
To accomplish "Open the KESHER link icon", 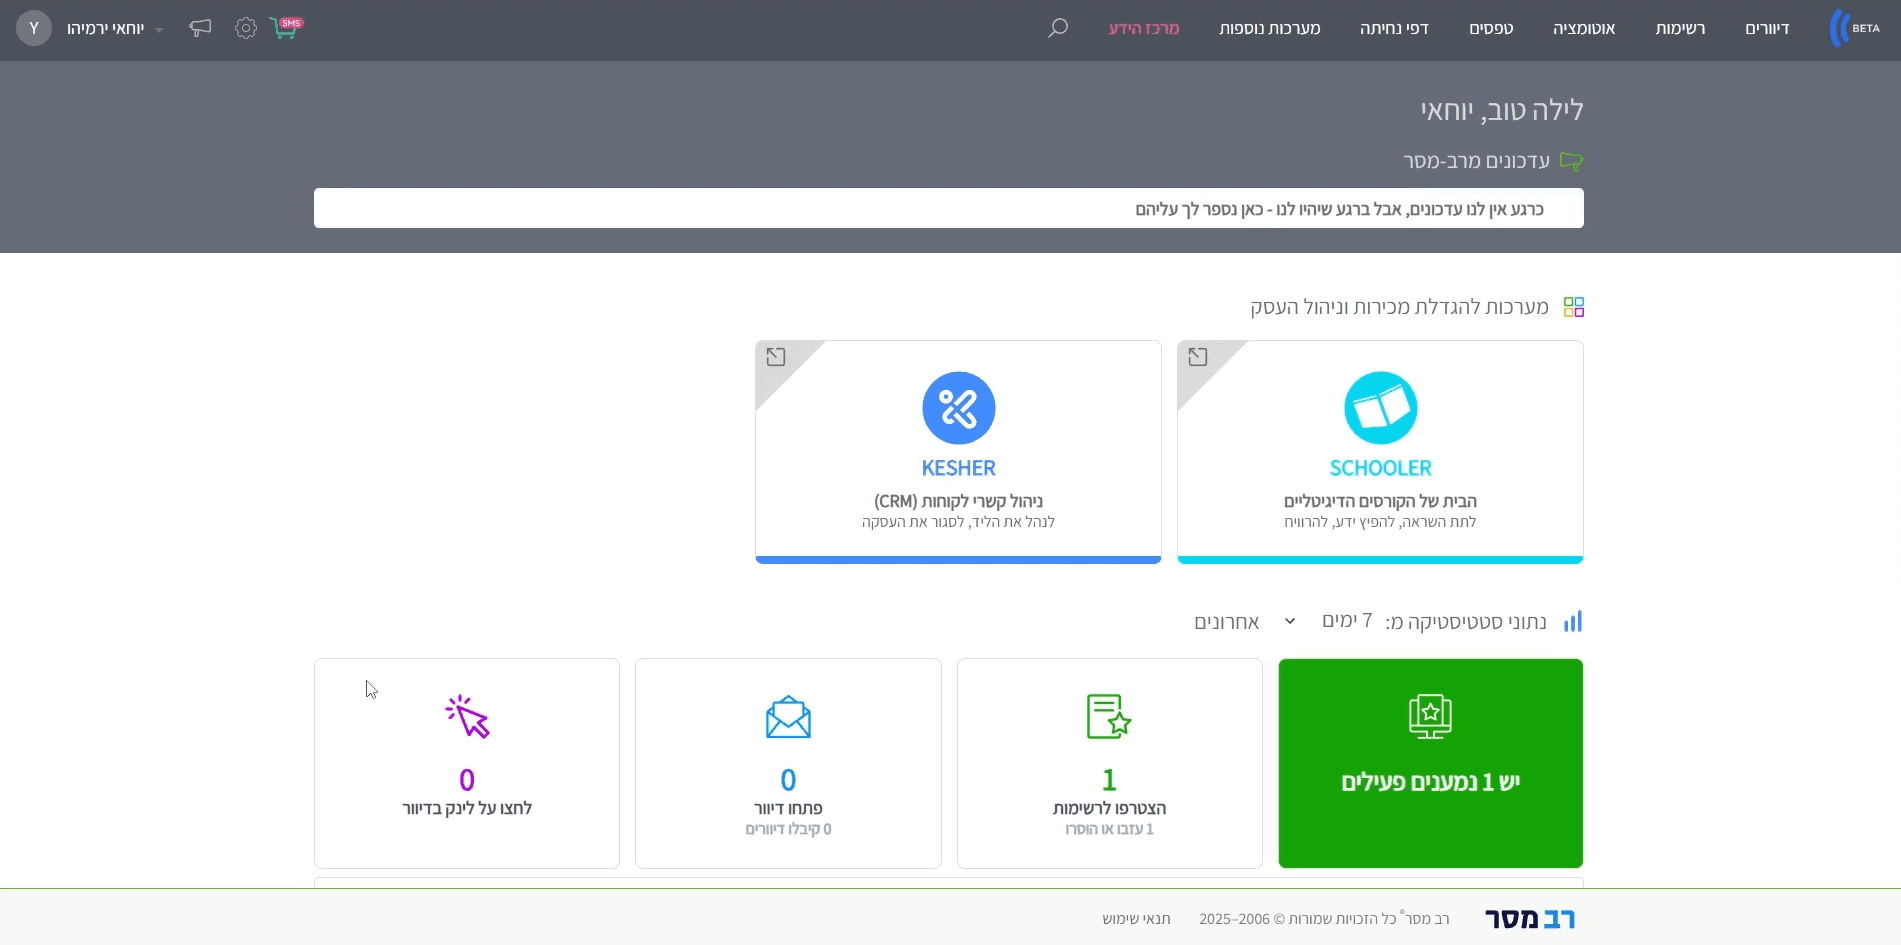I will [x=958, y=408].
